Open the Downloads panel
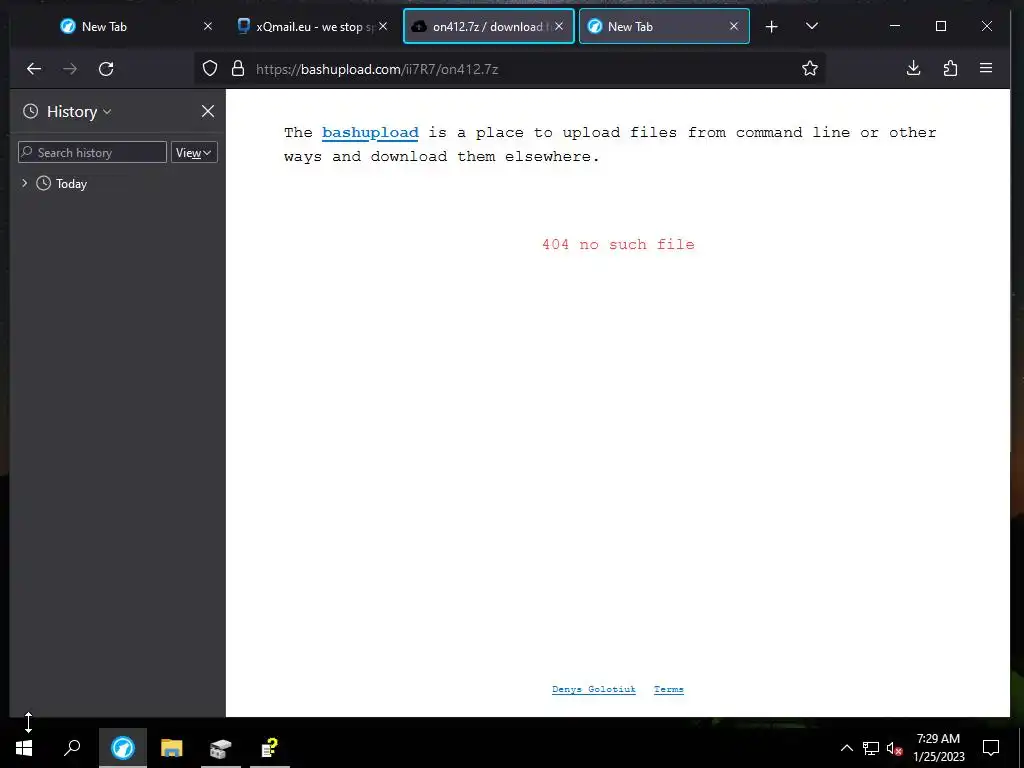Screen dimensions: 1024x768 coord(914,68)
